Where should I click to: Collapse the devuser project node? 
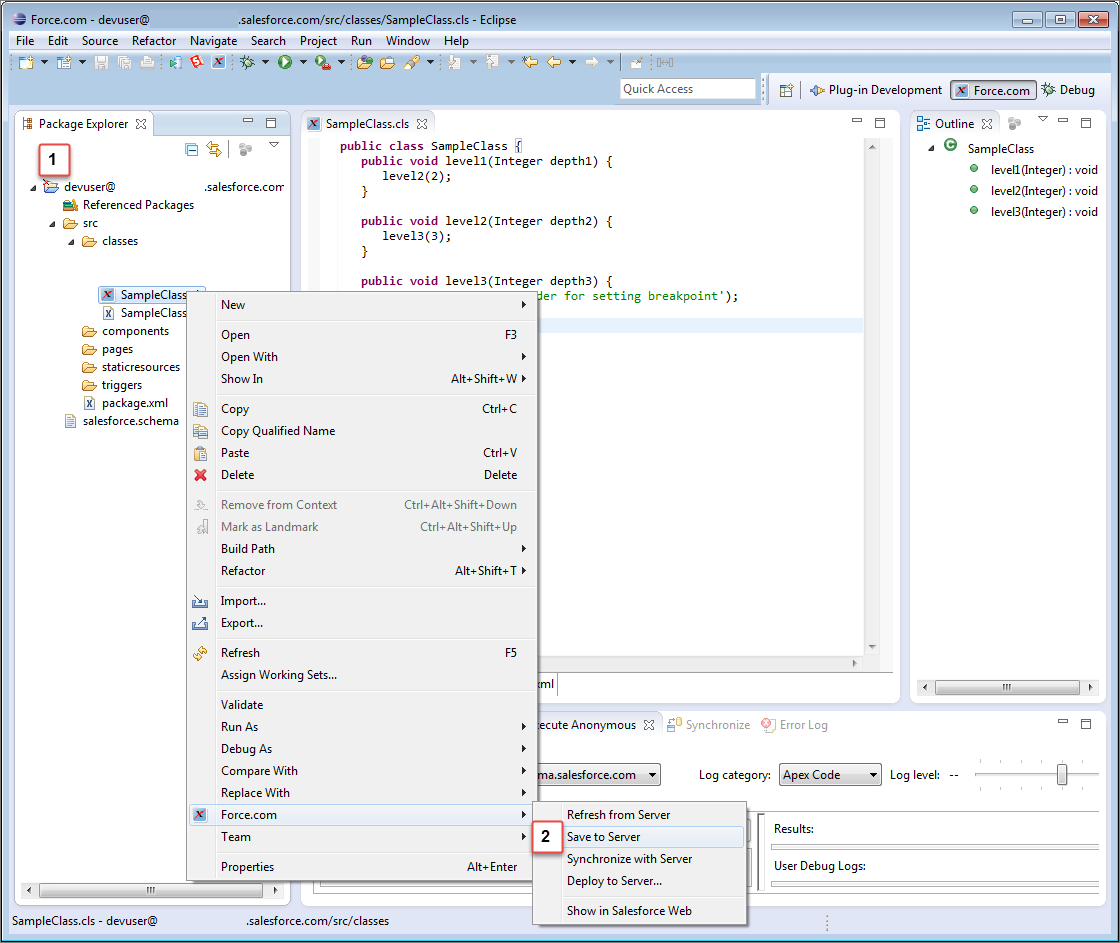tap(33, 188)
